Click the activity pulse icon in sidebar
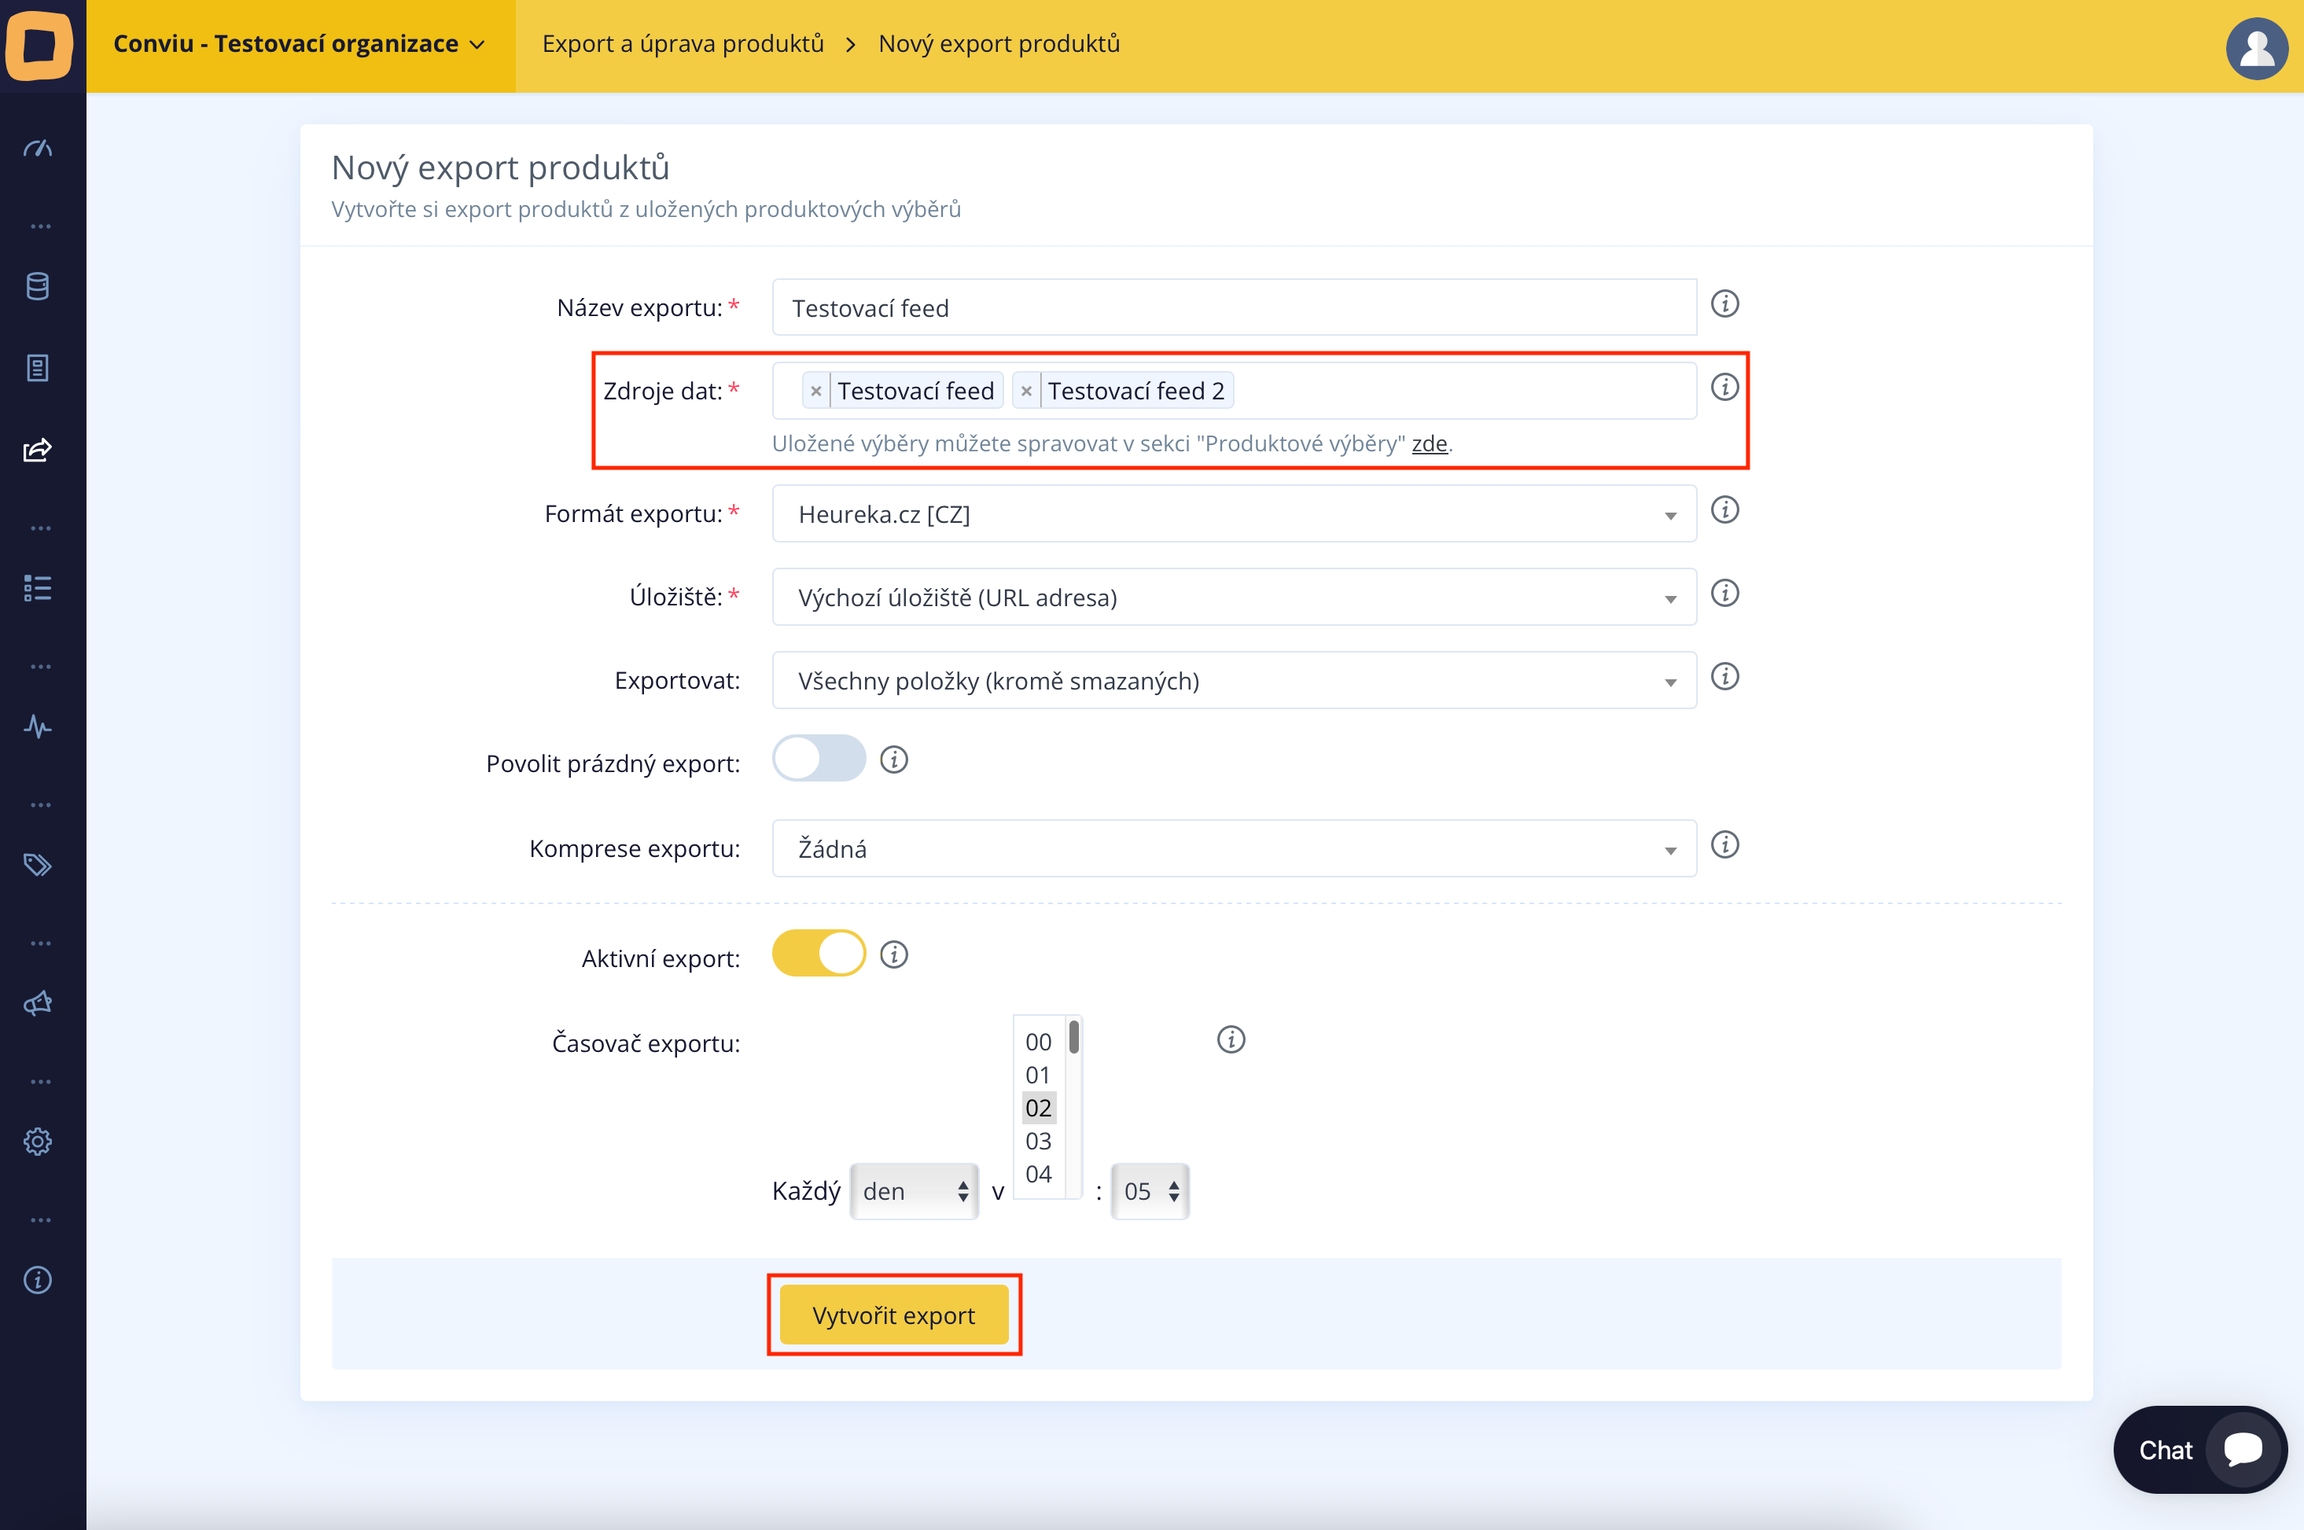 [38, 727]
